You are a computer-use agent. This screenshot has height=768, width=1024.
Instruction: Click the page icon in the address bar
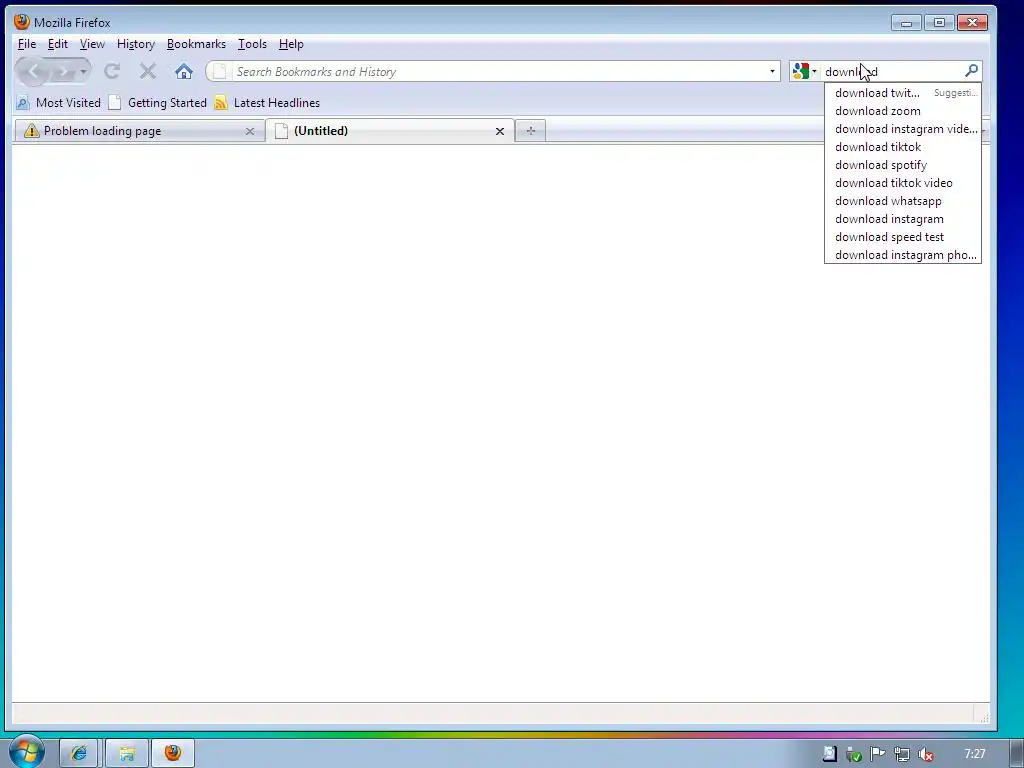pyautogui.click(x=220, y=71)
